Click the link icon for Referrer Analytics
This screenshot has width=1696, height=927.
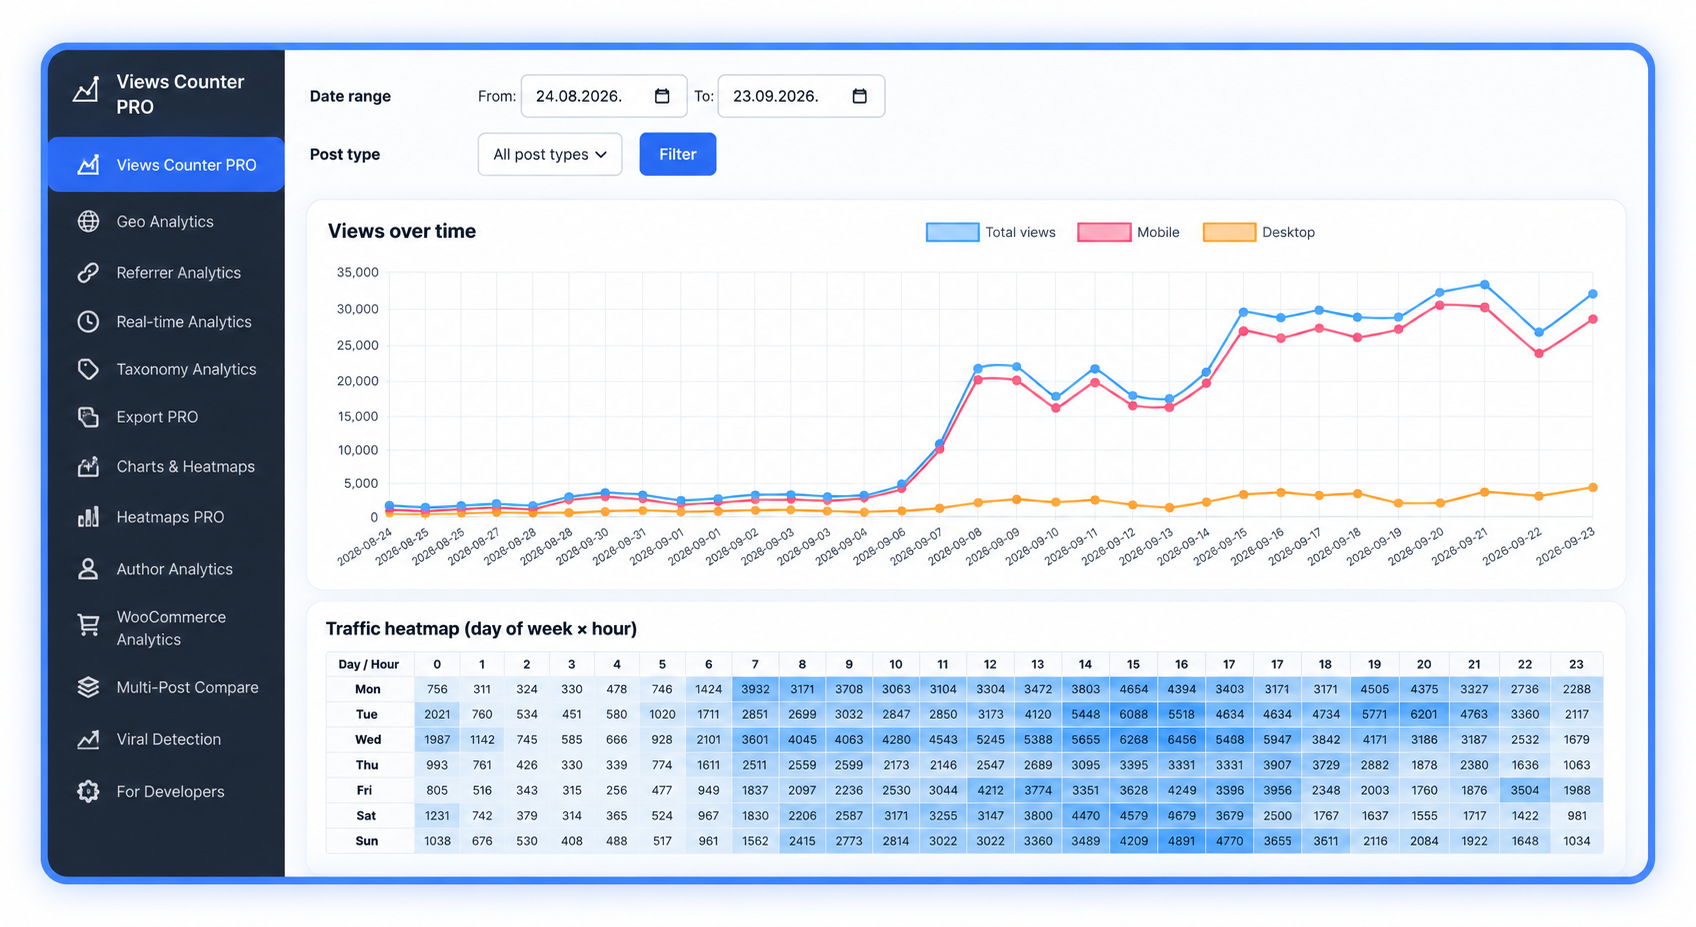[88, 272]
